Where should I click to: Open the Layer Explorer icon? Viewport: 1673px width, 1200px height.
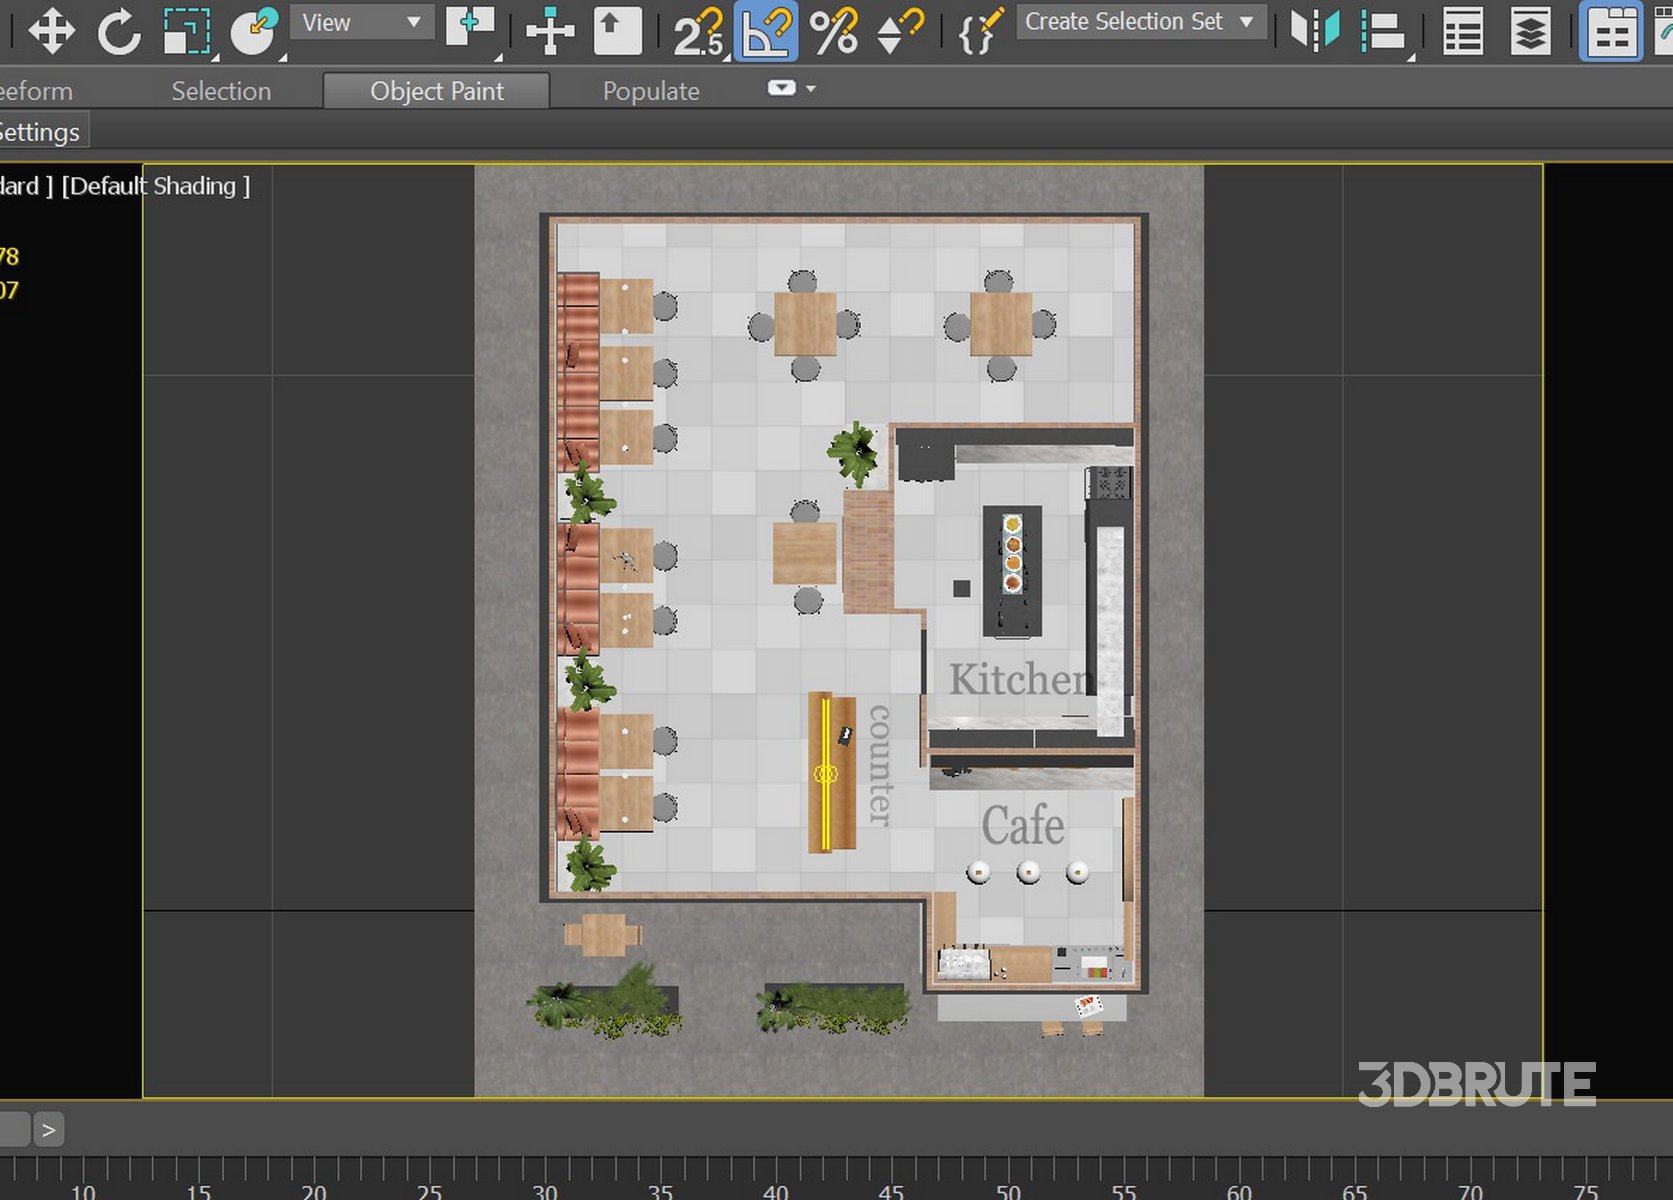click(1530, 30)
